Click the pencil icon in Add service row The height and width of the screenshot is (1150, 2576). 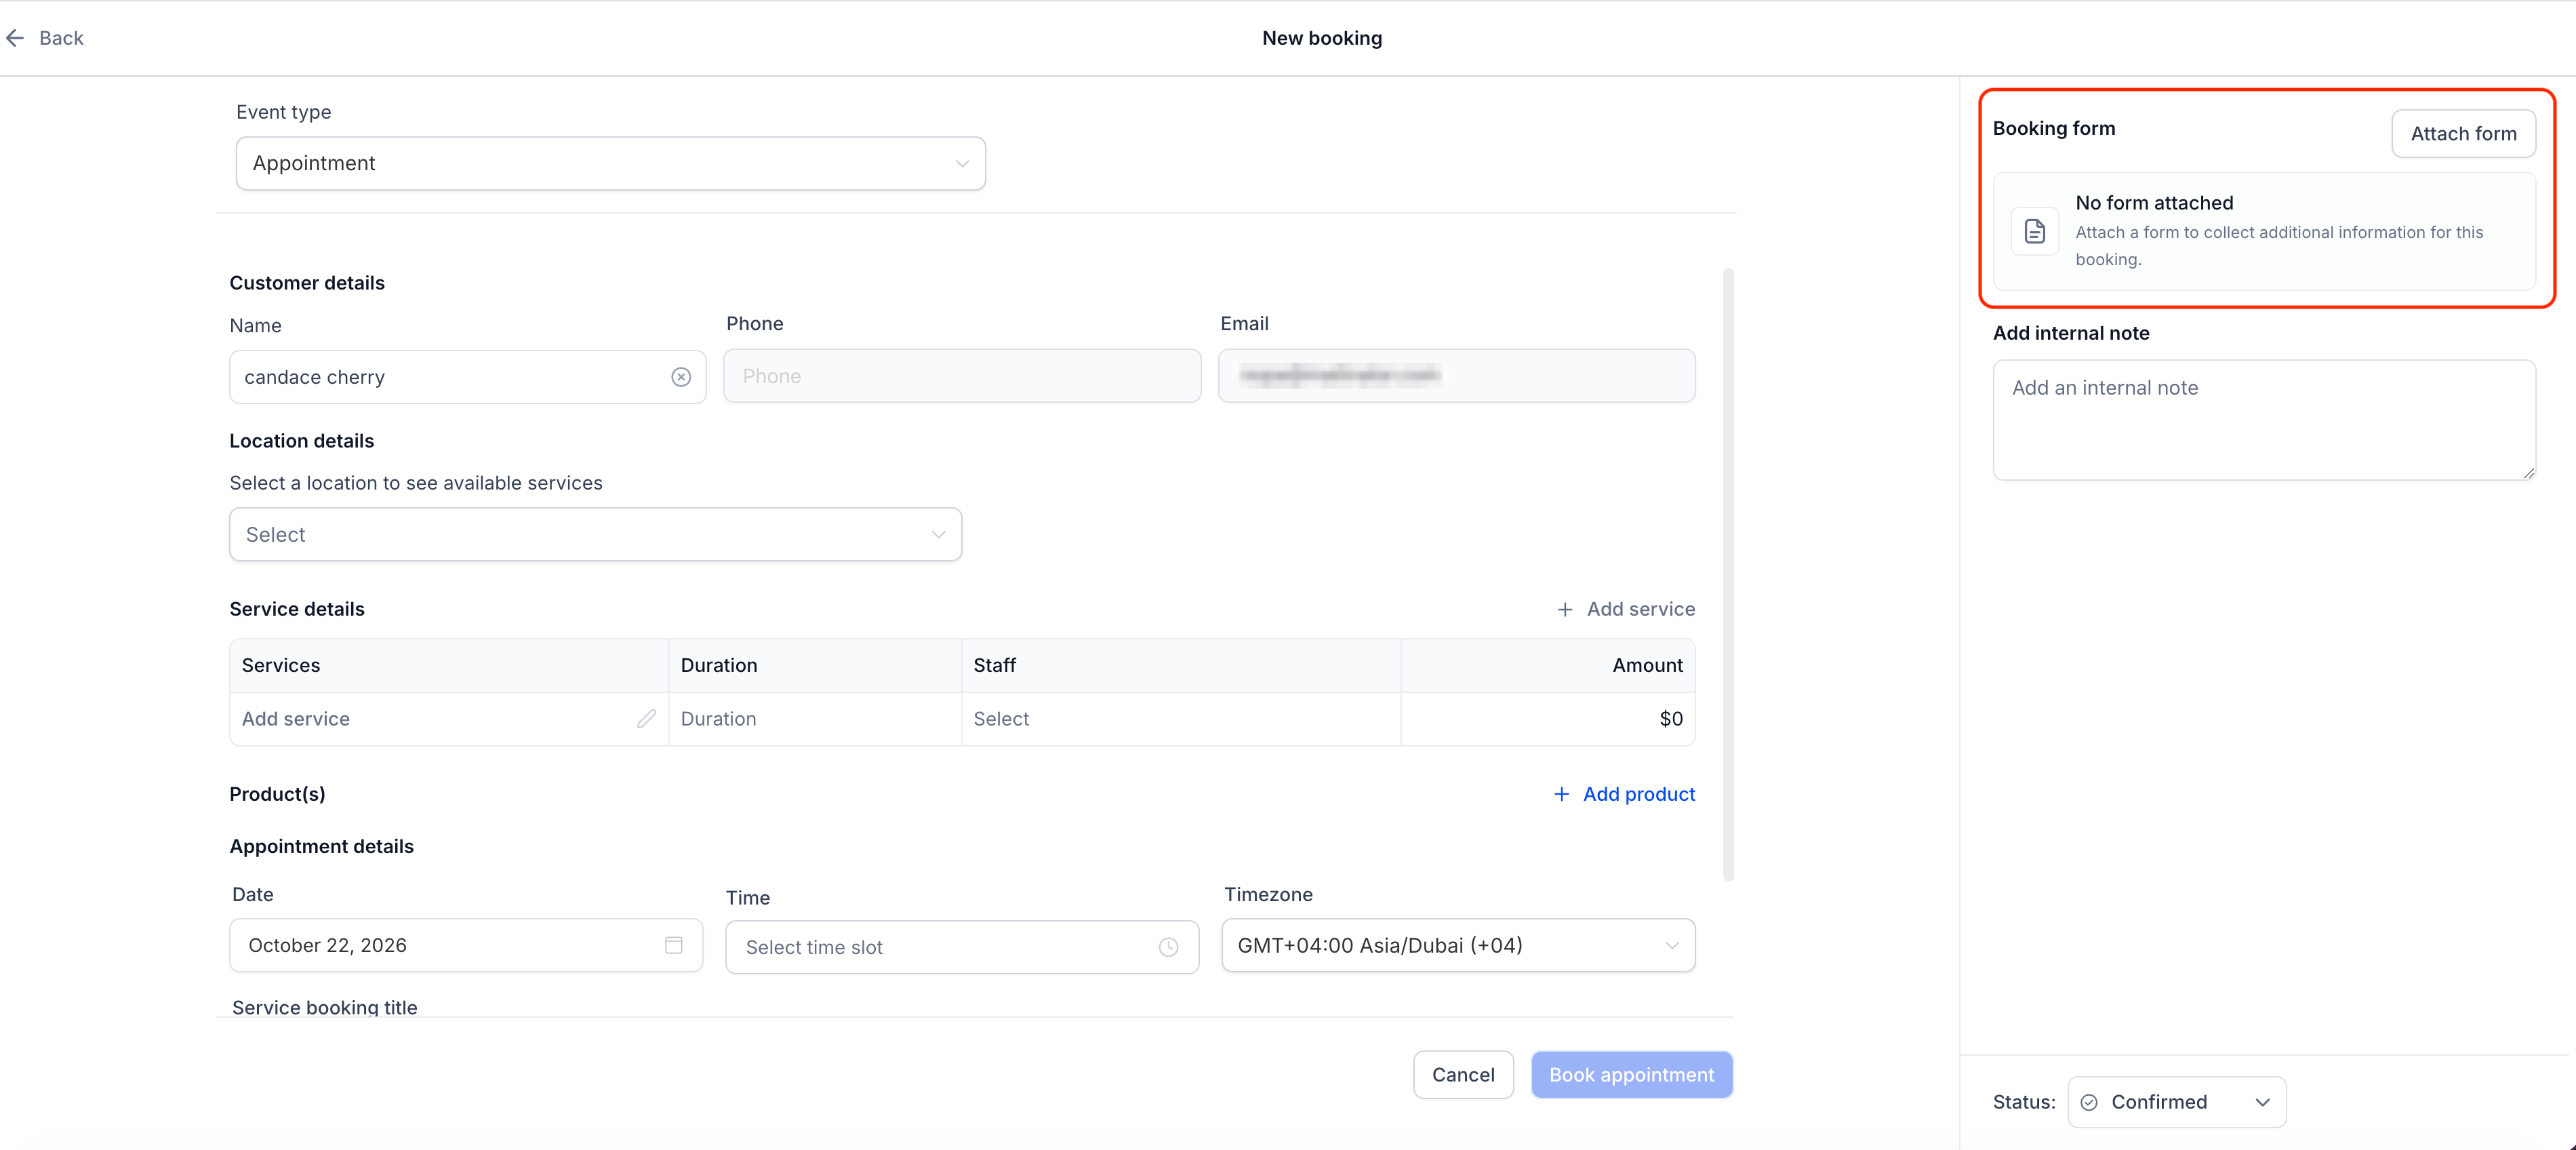click(647, 719)
